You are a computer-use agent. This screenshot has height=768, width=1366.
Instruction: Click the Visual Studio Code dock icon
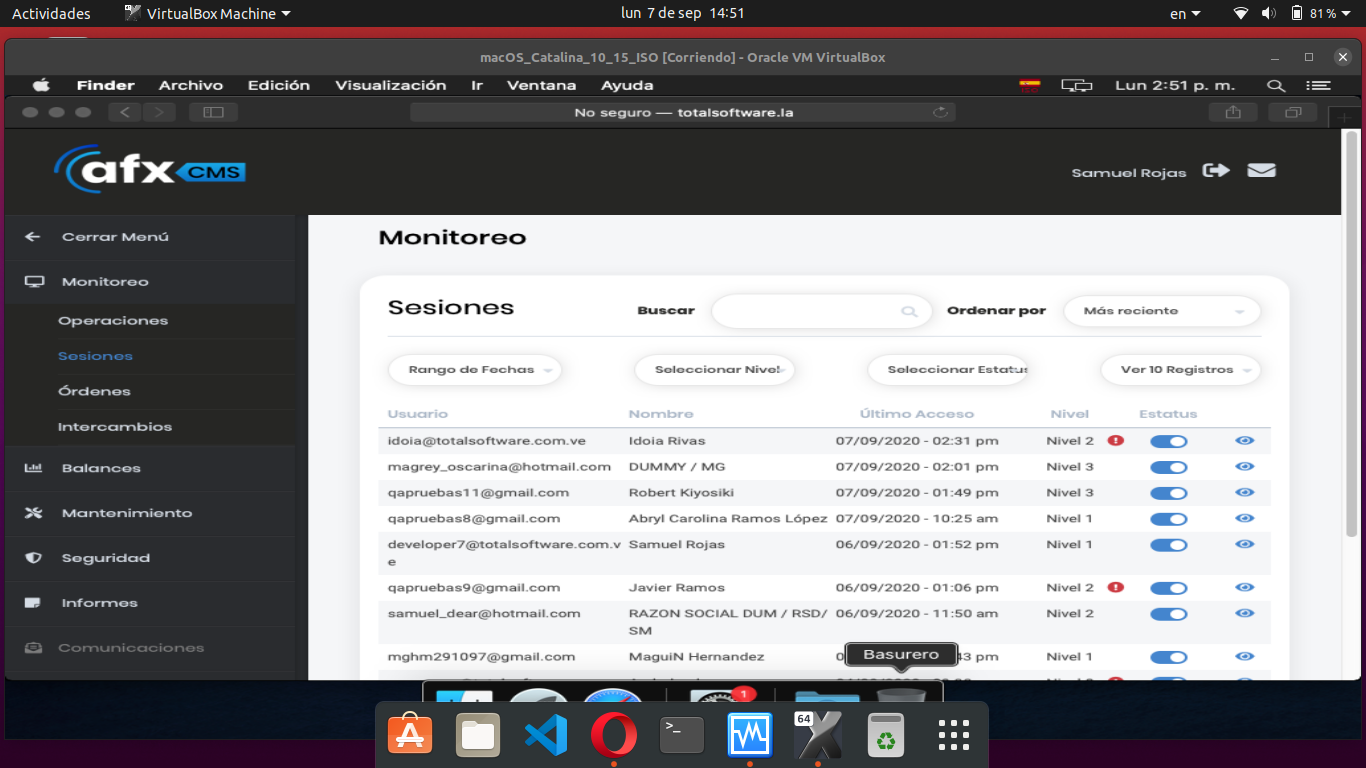[x=546, y=736]
